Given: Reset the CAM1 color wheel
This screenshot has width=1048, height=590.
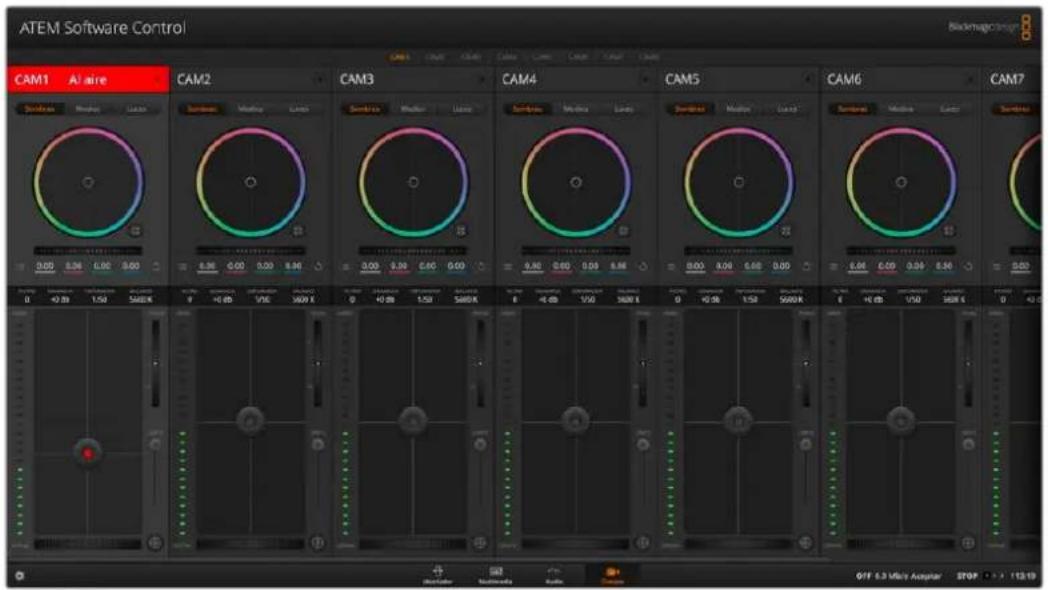Looking at the screenshot, I should 135,231.
